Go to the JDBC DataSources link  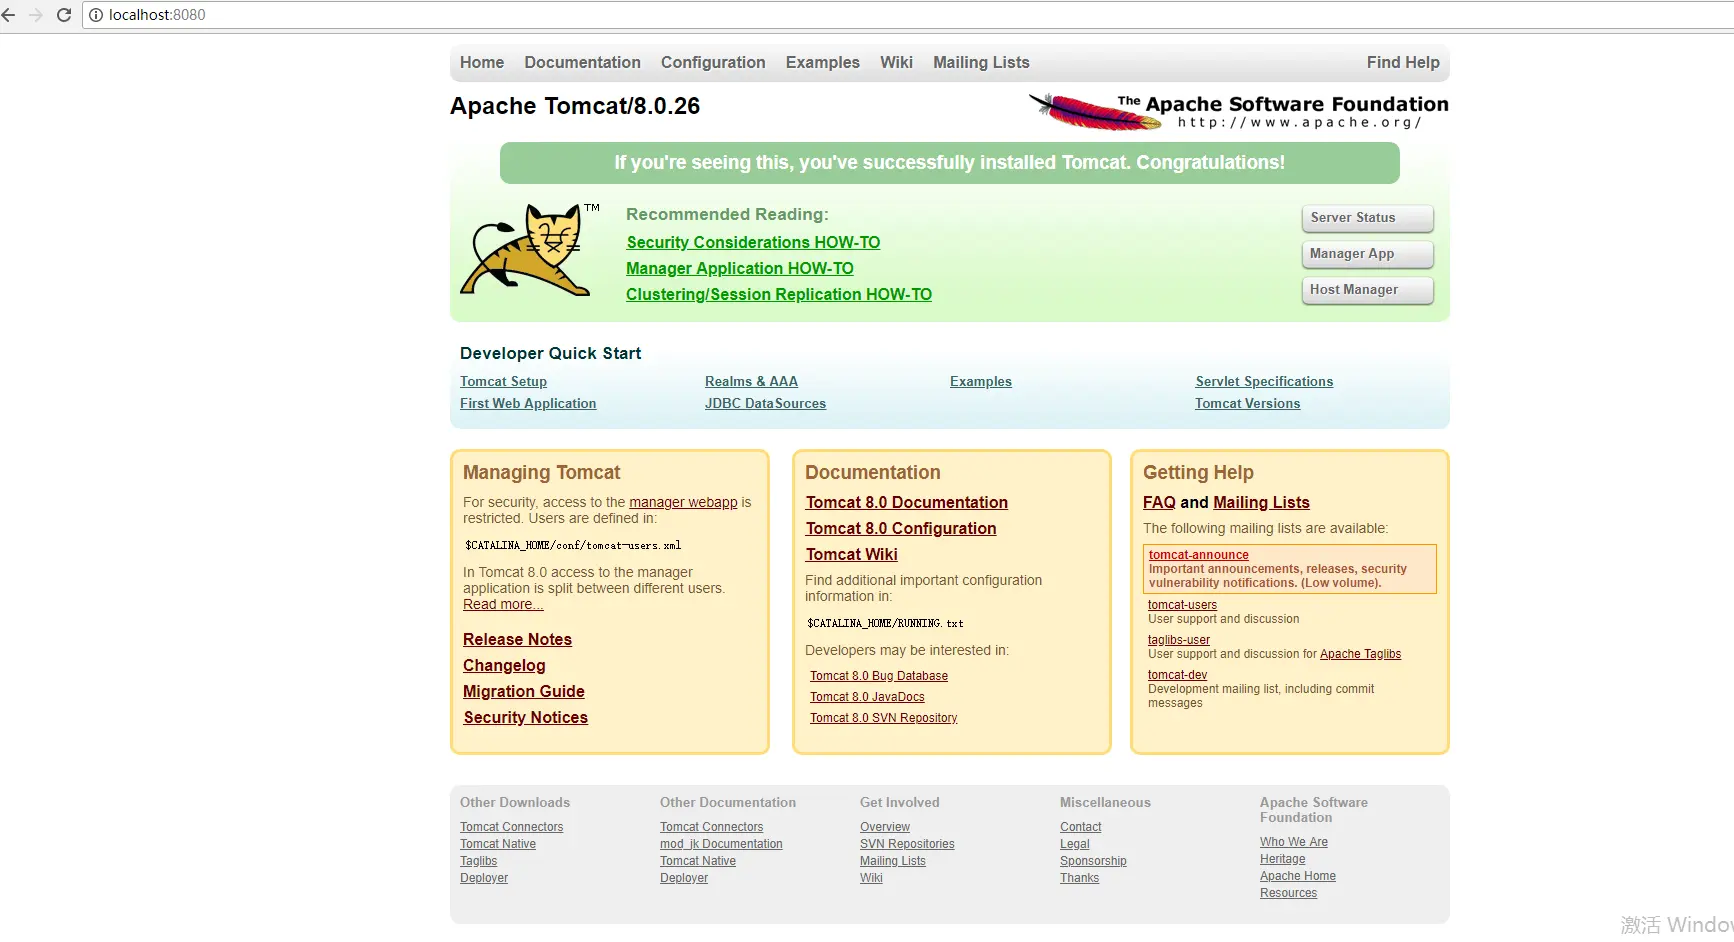765,403
